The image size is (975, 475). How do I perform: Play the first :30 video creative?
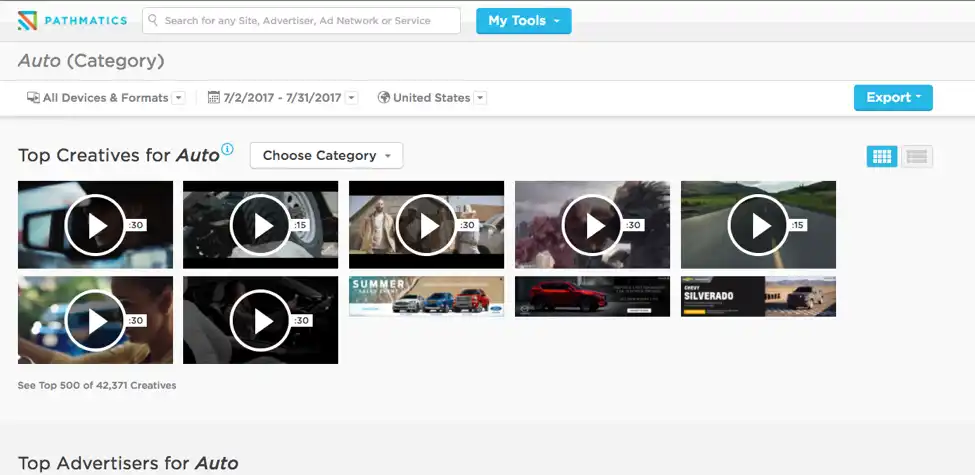tap(95, 225)
